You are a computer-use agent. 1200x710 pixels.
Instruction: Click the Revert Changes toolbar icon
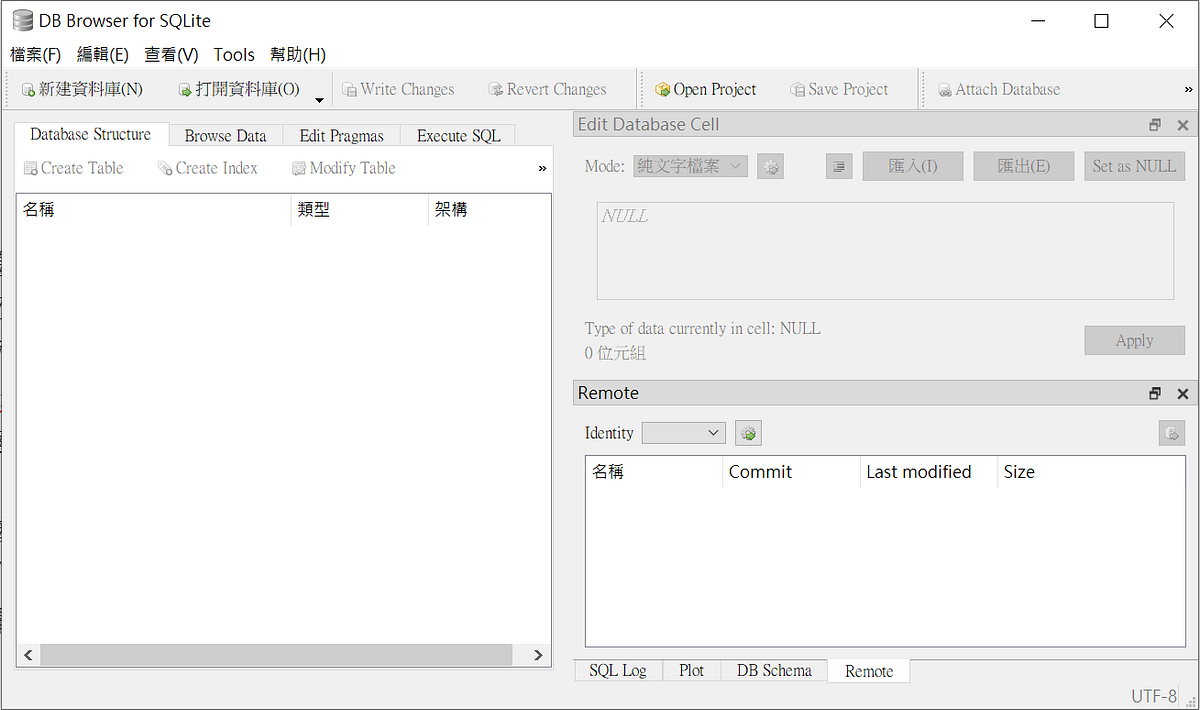[496, 89]
